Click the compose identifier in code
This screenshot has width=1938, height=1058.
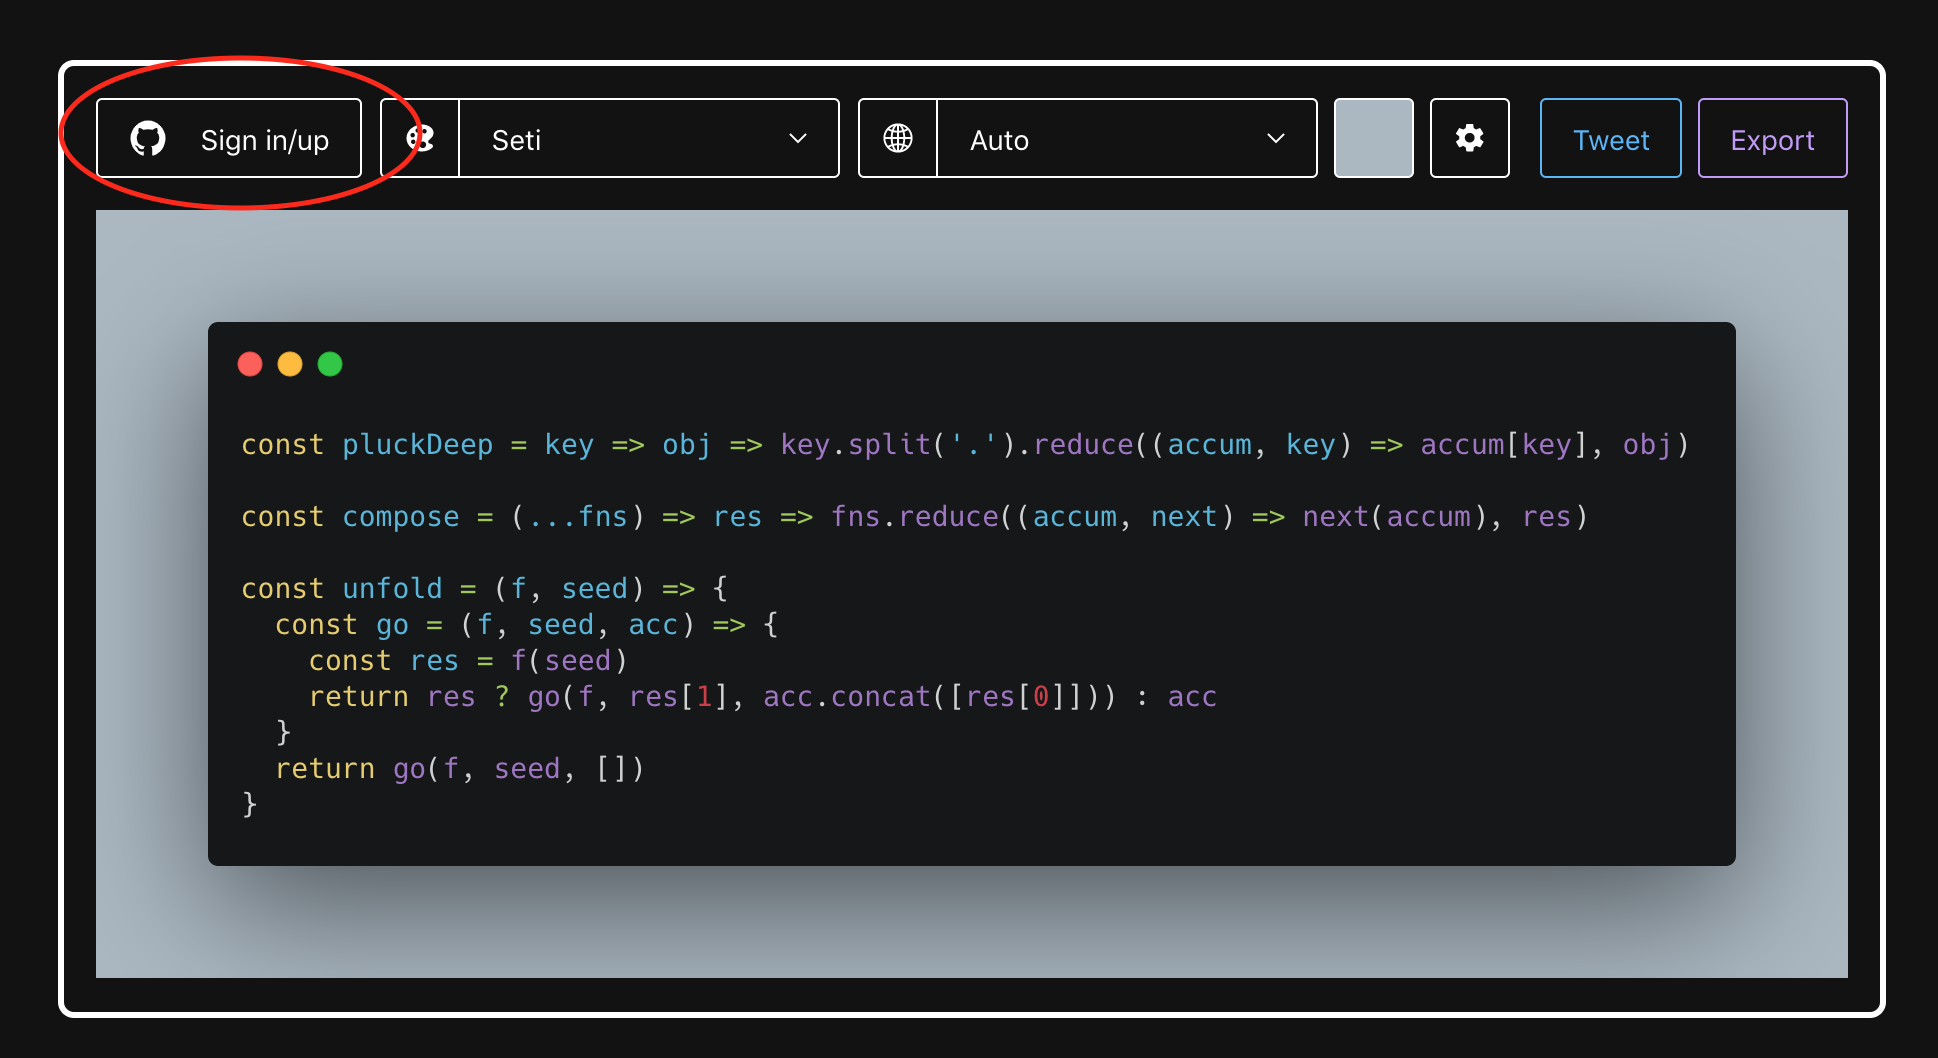[x=401, y=517]
